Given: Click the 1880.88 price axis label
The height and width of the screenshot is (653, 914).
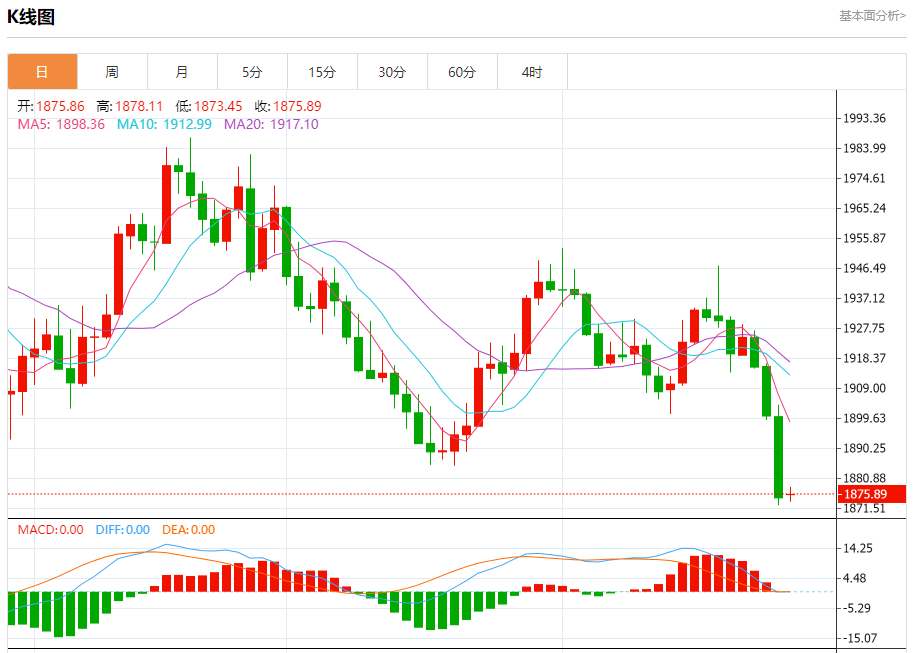Looking at the screenshot, I should (x=864, y=478).
